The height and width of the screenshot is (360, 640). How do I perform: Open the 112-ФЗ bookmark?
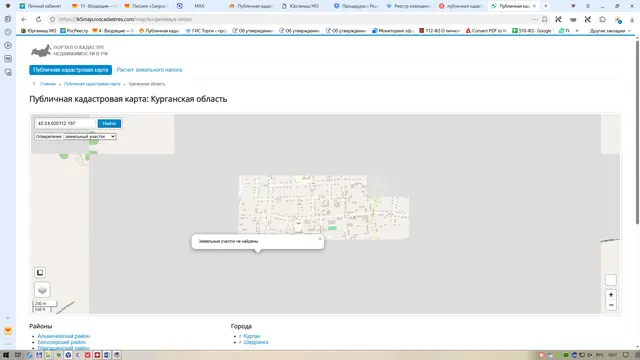pos(440,31)
